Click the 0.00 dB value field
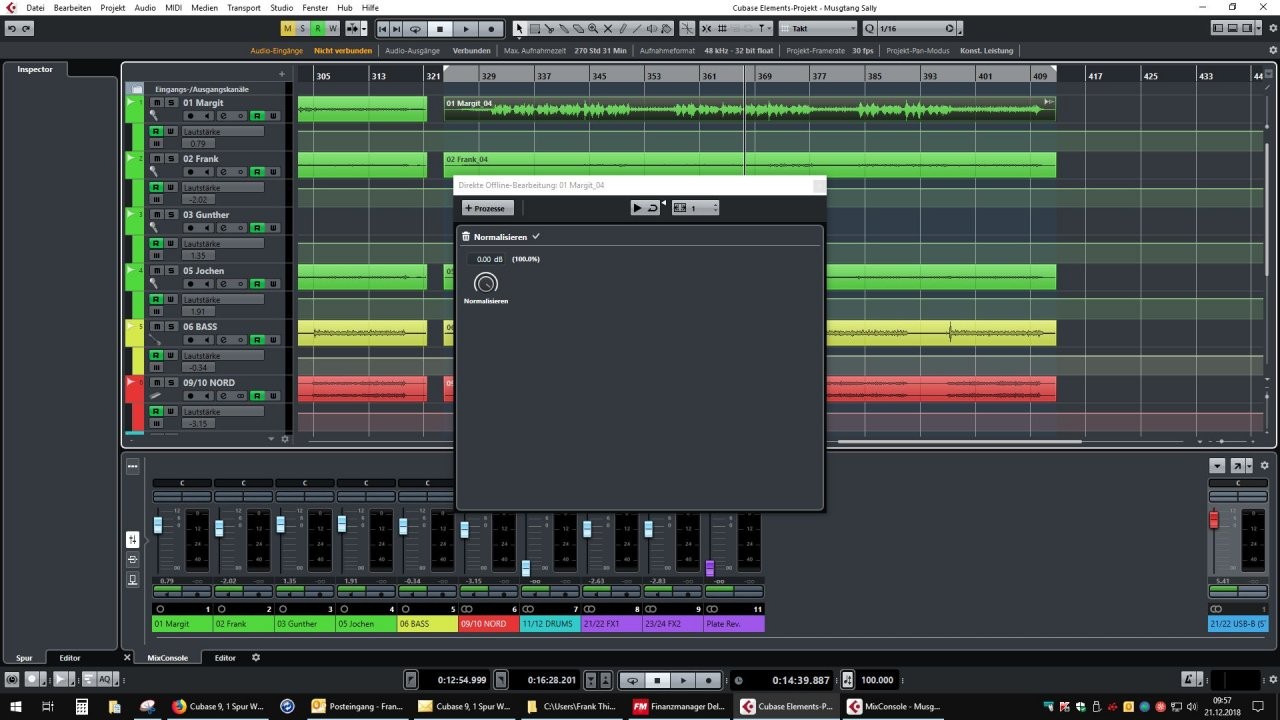Viewport: 1280px width, 720px height. [x=487, y=259]
